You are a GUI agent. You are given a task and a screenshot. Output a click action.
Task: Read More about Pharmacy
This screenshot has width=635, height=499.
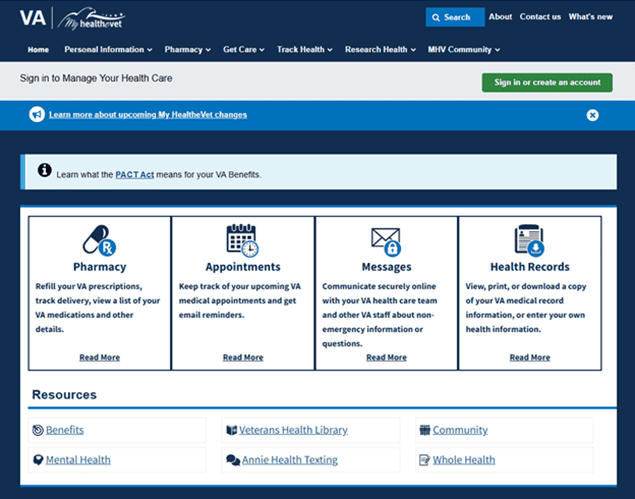(x=100, y=357)
